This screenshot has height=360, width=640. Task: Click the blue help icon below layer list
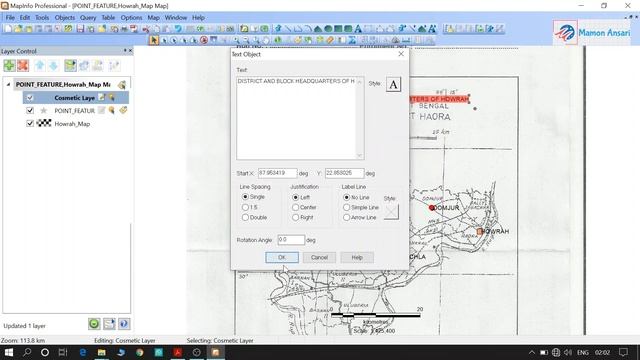(124, 324)
